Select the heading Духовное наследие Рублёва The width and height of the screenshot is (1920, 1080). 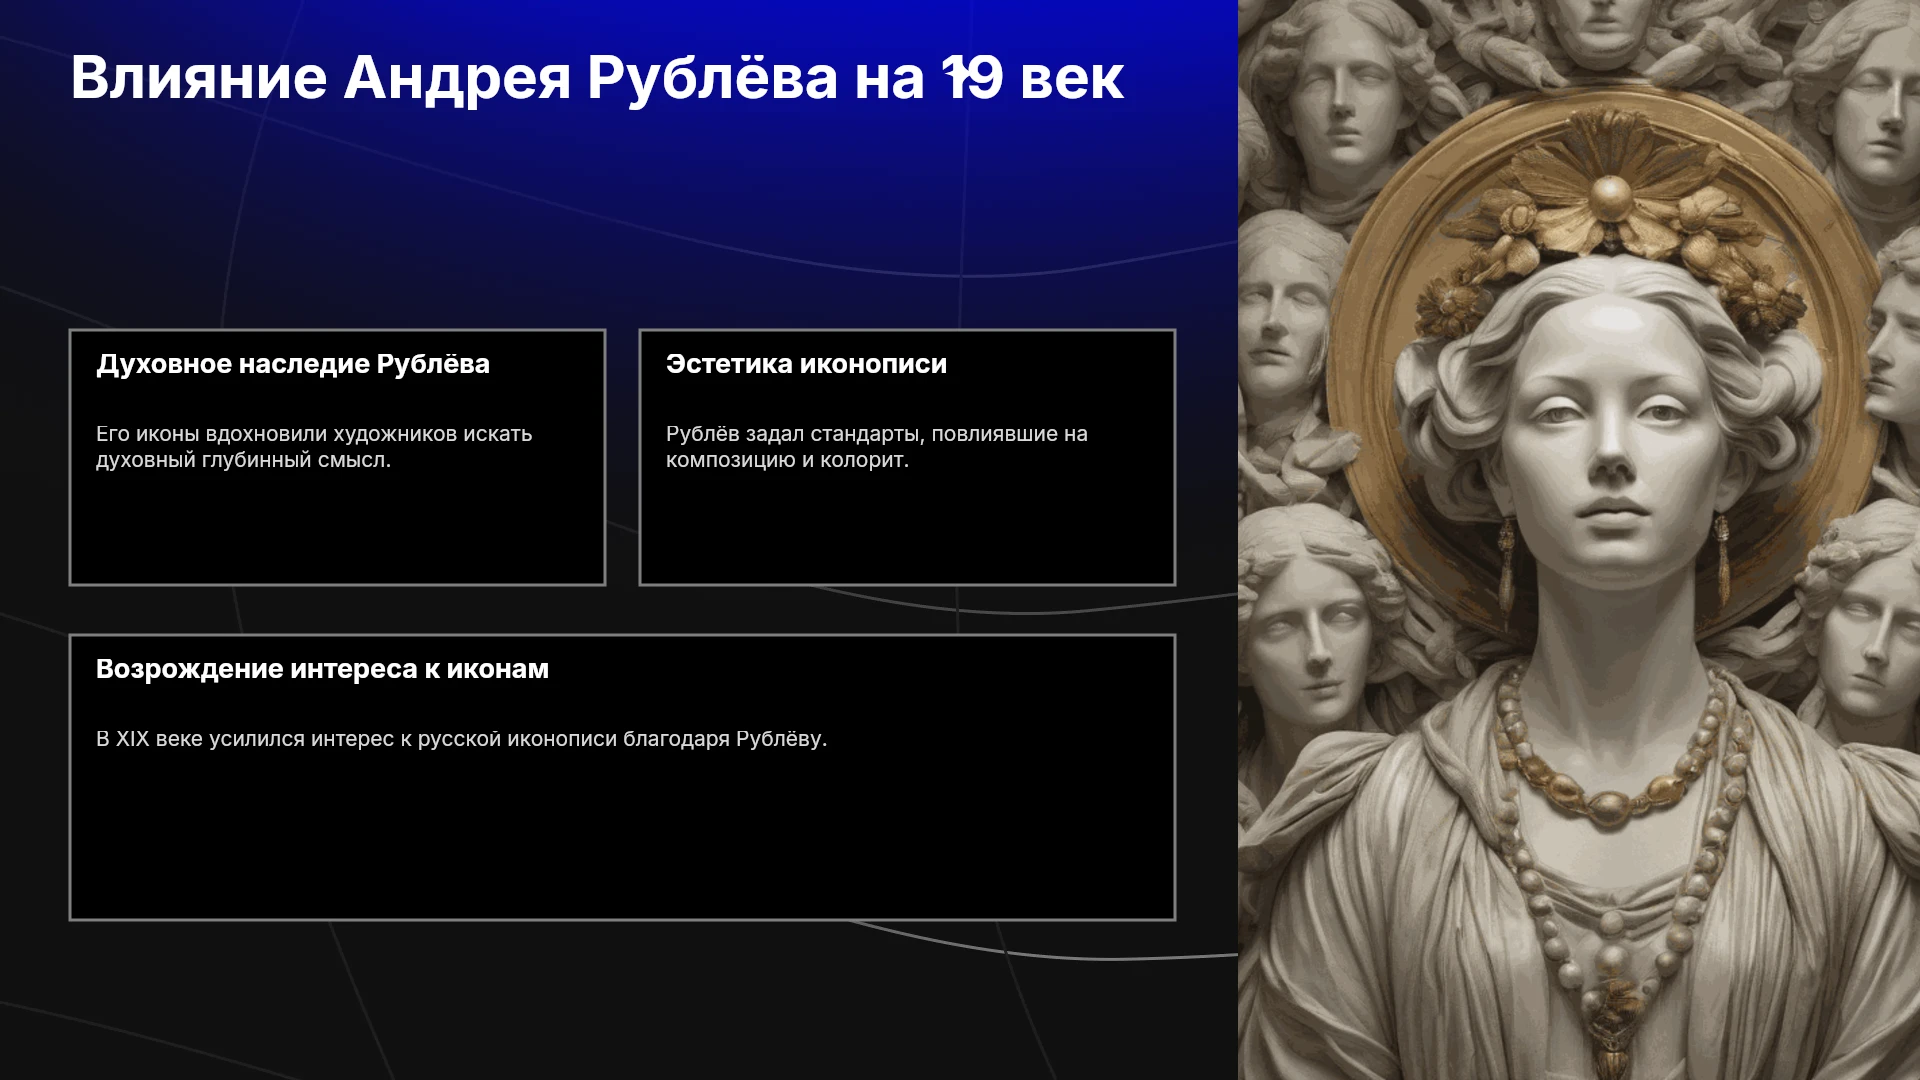[293, 364]
